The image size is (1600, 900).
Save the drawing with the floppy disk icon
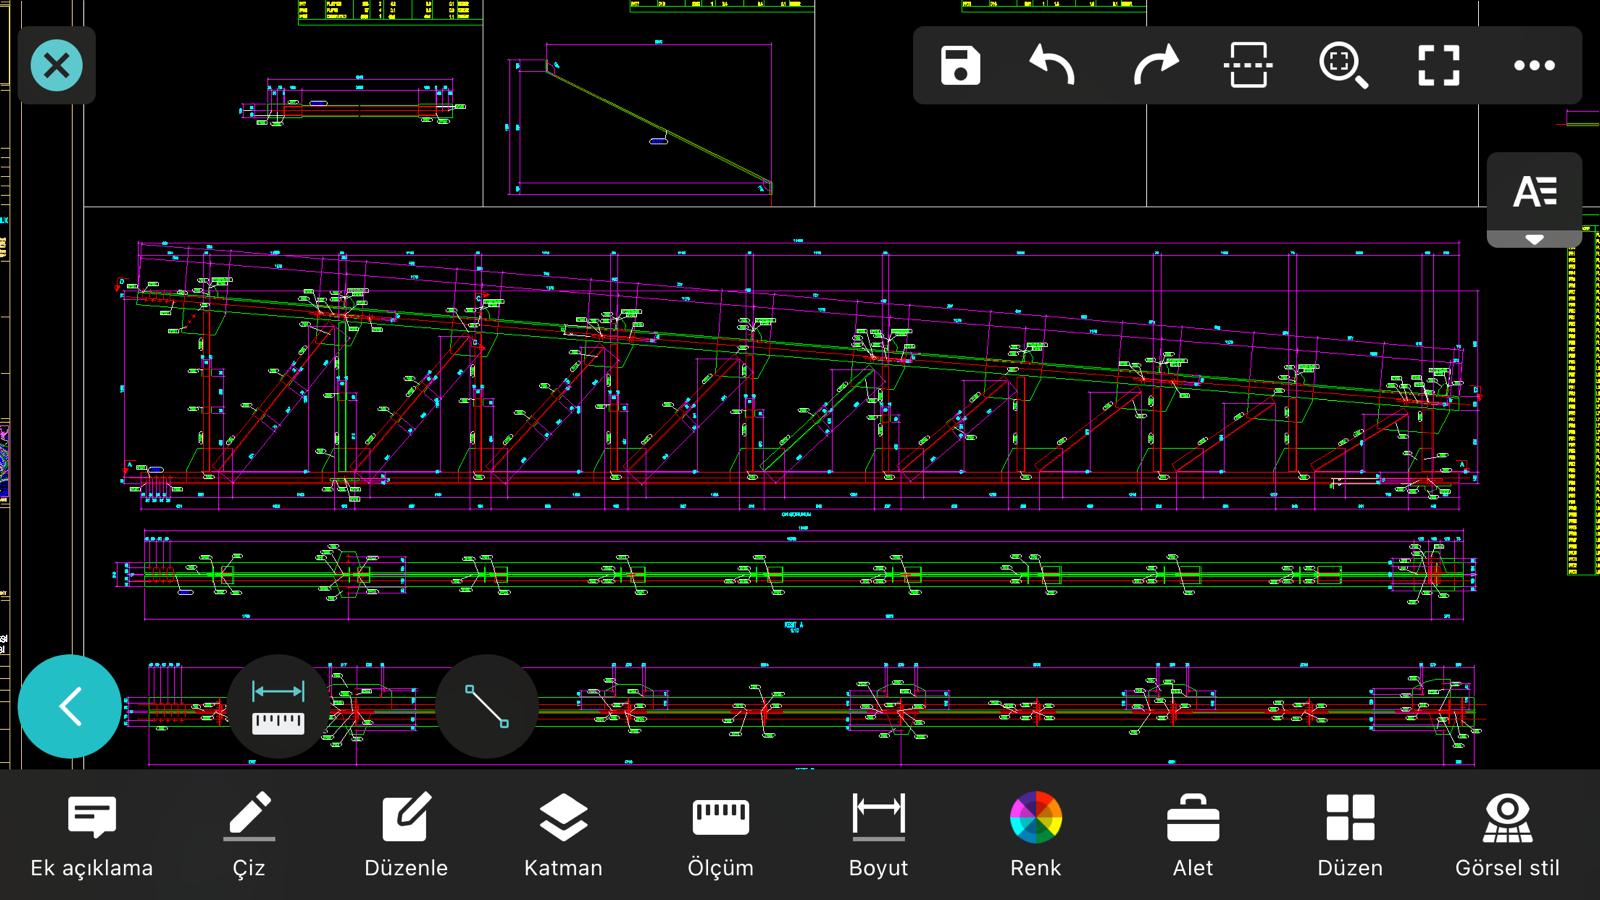(x=960, y=66)
